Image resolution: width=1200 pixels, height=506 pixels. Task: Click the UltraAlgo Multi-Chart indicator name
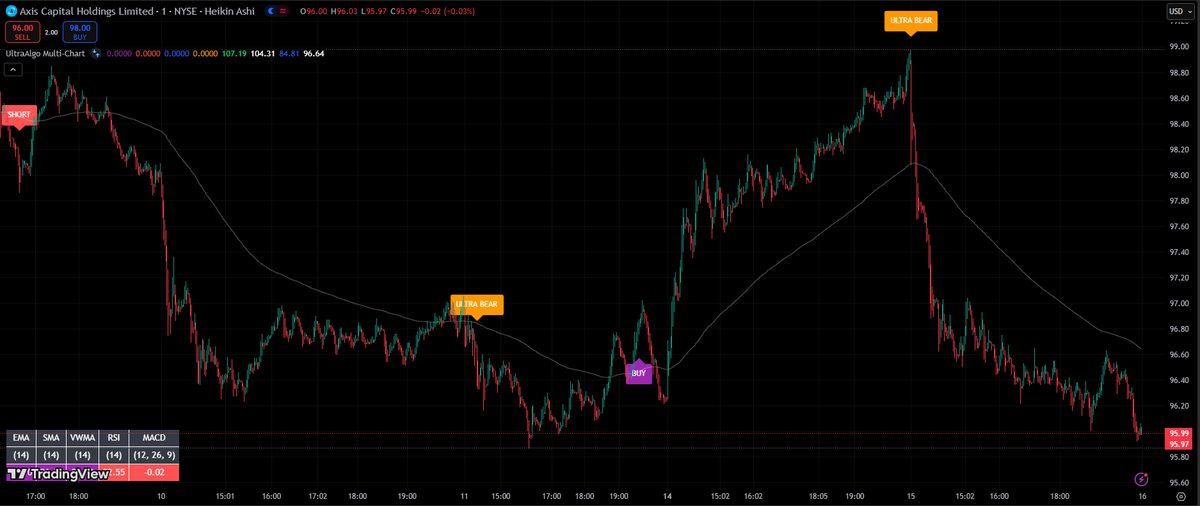(x=44, y=52)
